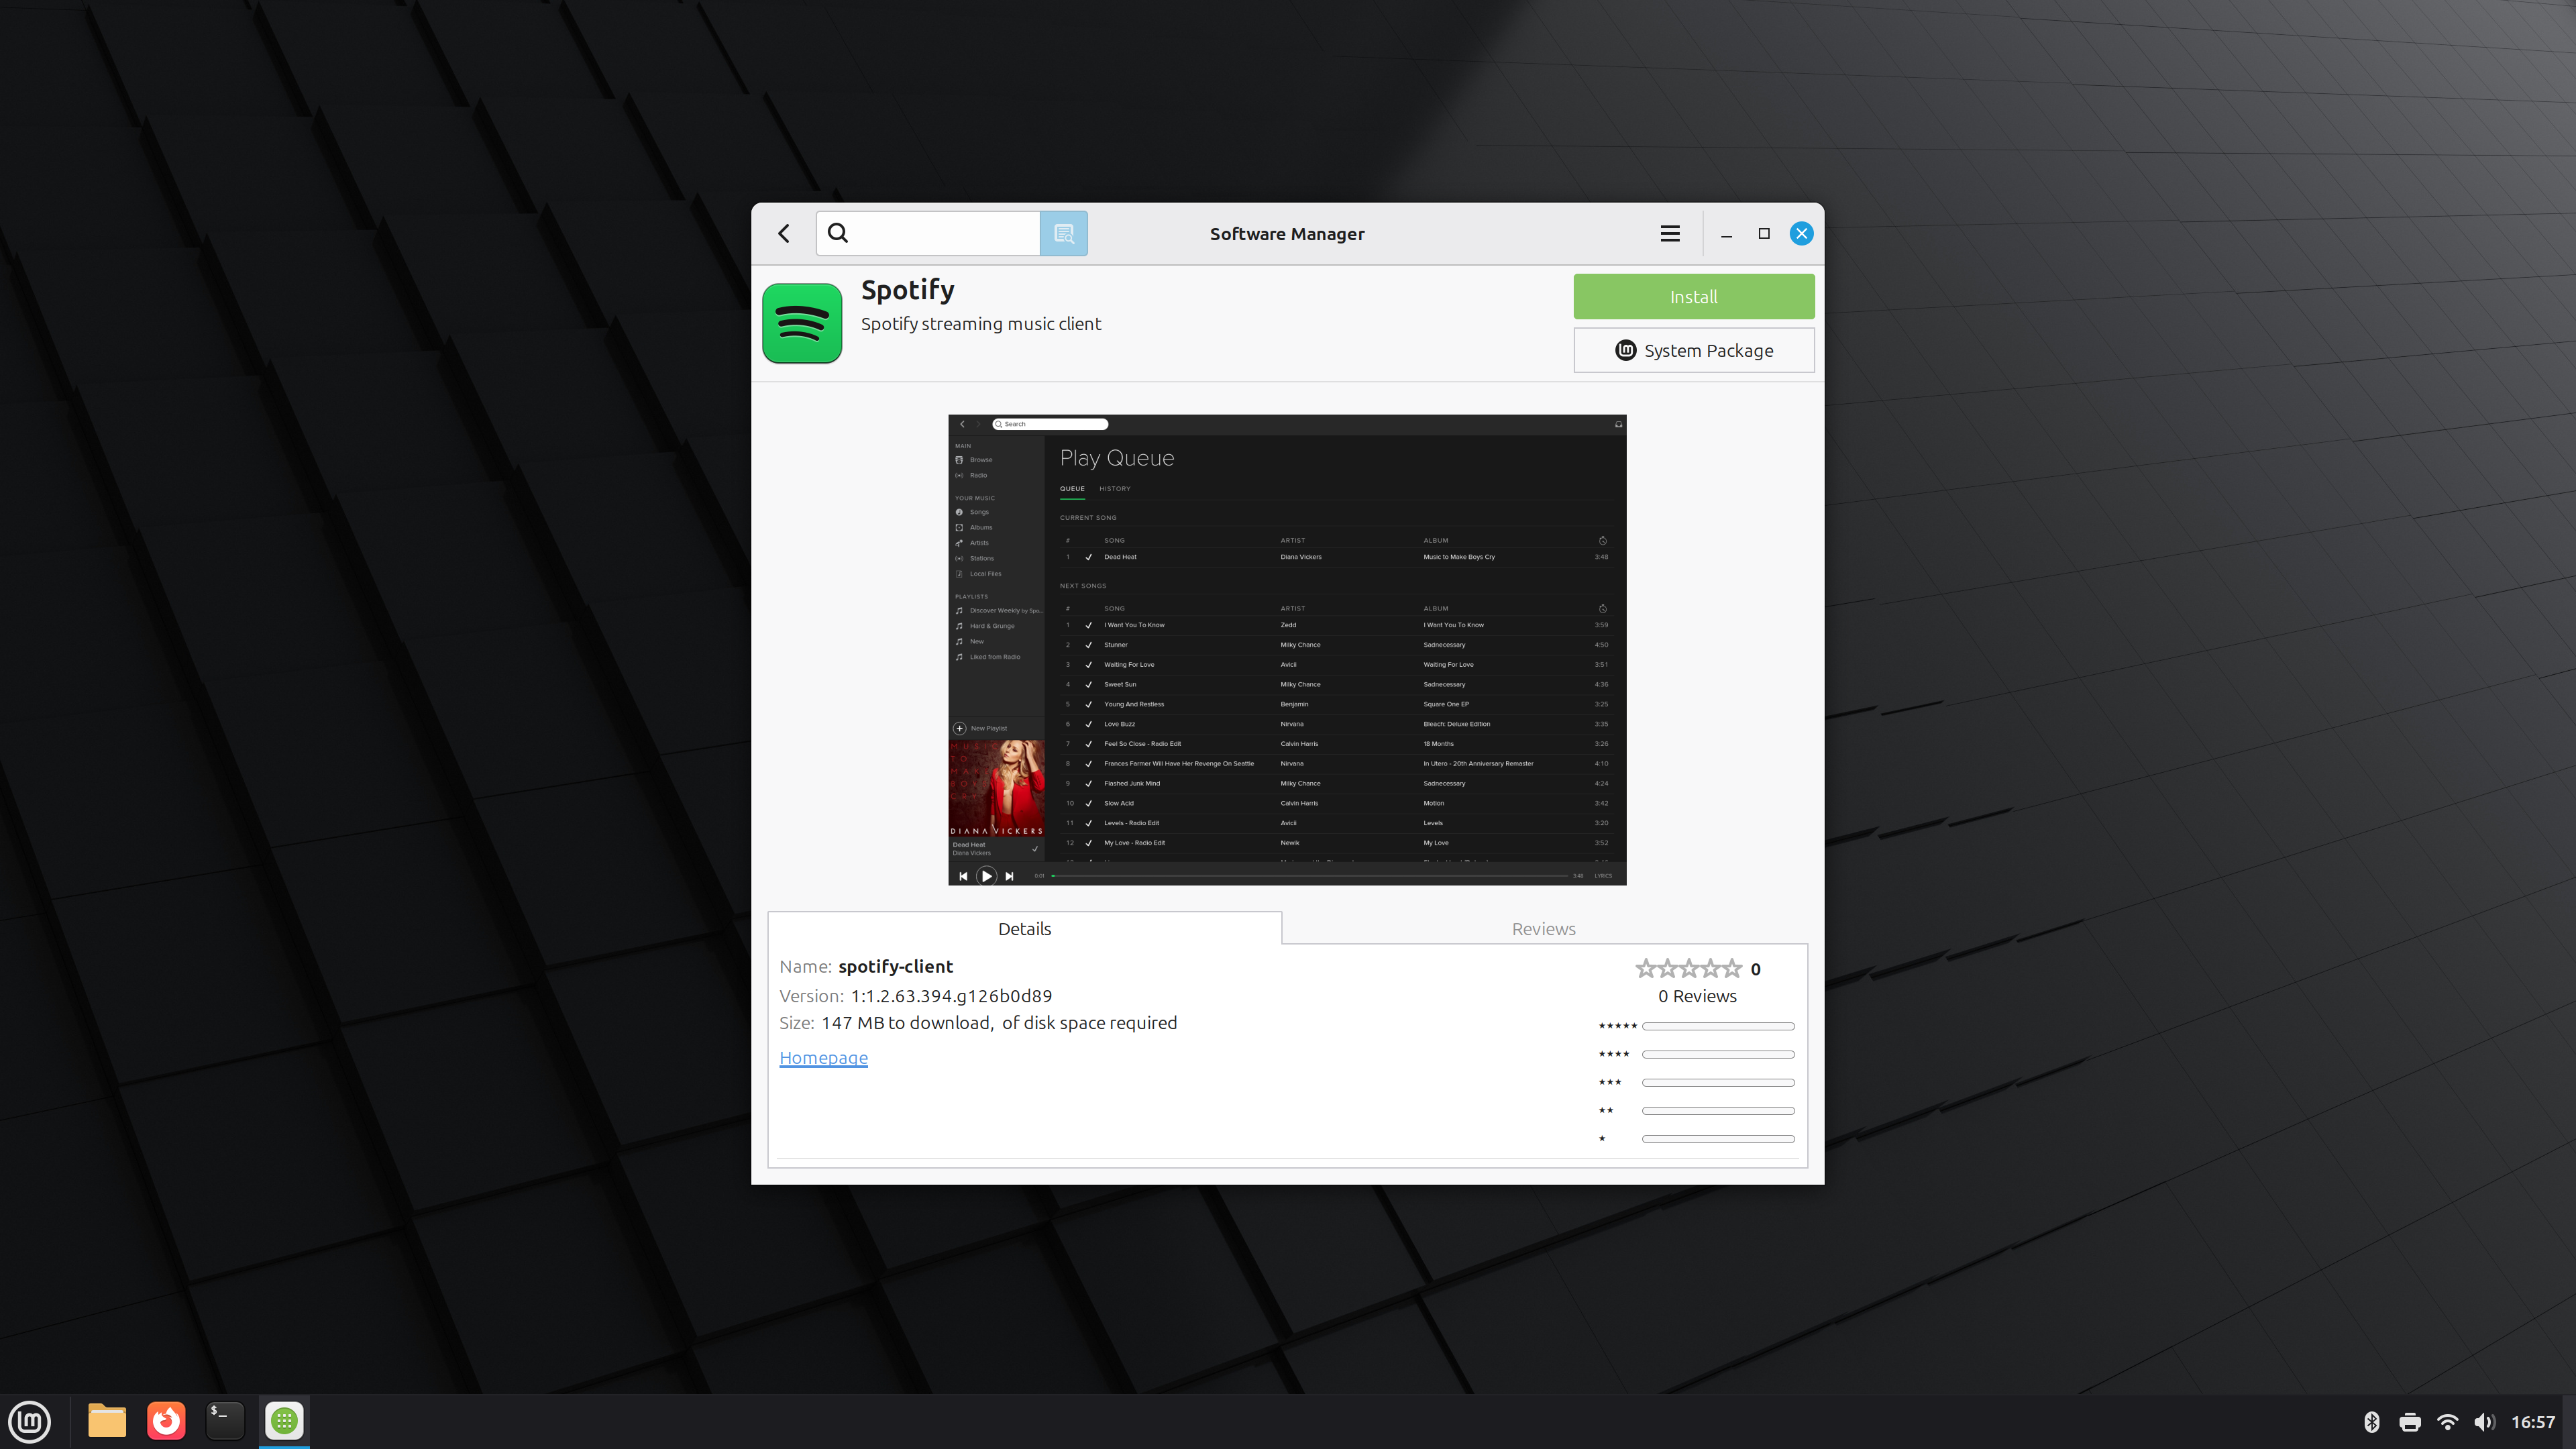The height and width of the screenshot is (1449, 2576).
Task: Click the spotify-client package name
Action: pyautogui.click(x=895, y=966)
